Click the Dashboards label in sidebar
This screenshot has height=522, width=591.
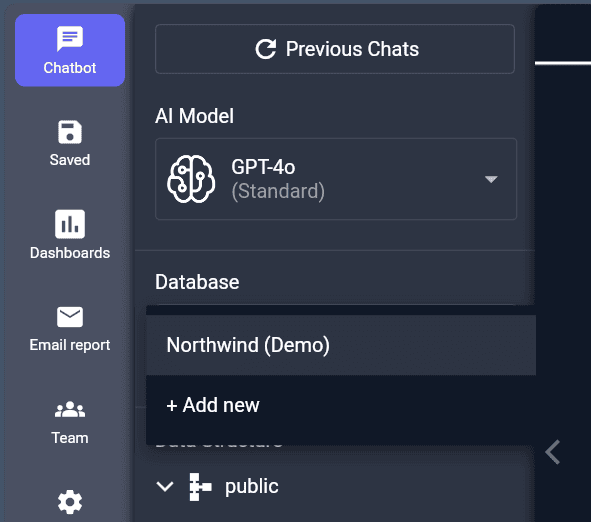coord(70,253)
